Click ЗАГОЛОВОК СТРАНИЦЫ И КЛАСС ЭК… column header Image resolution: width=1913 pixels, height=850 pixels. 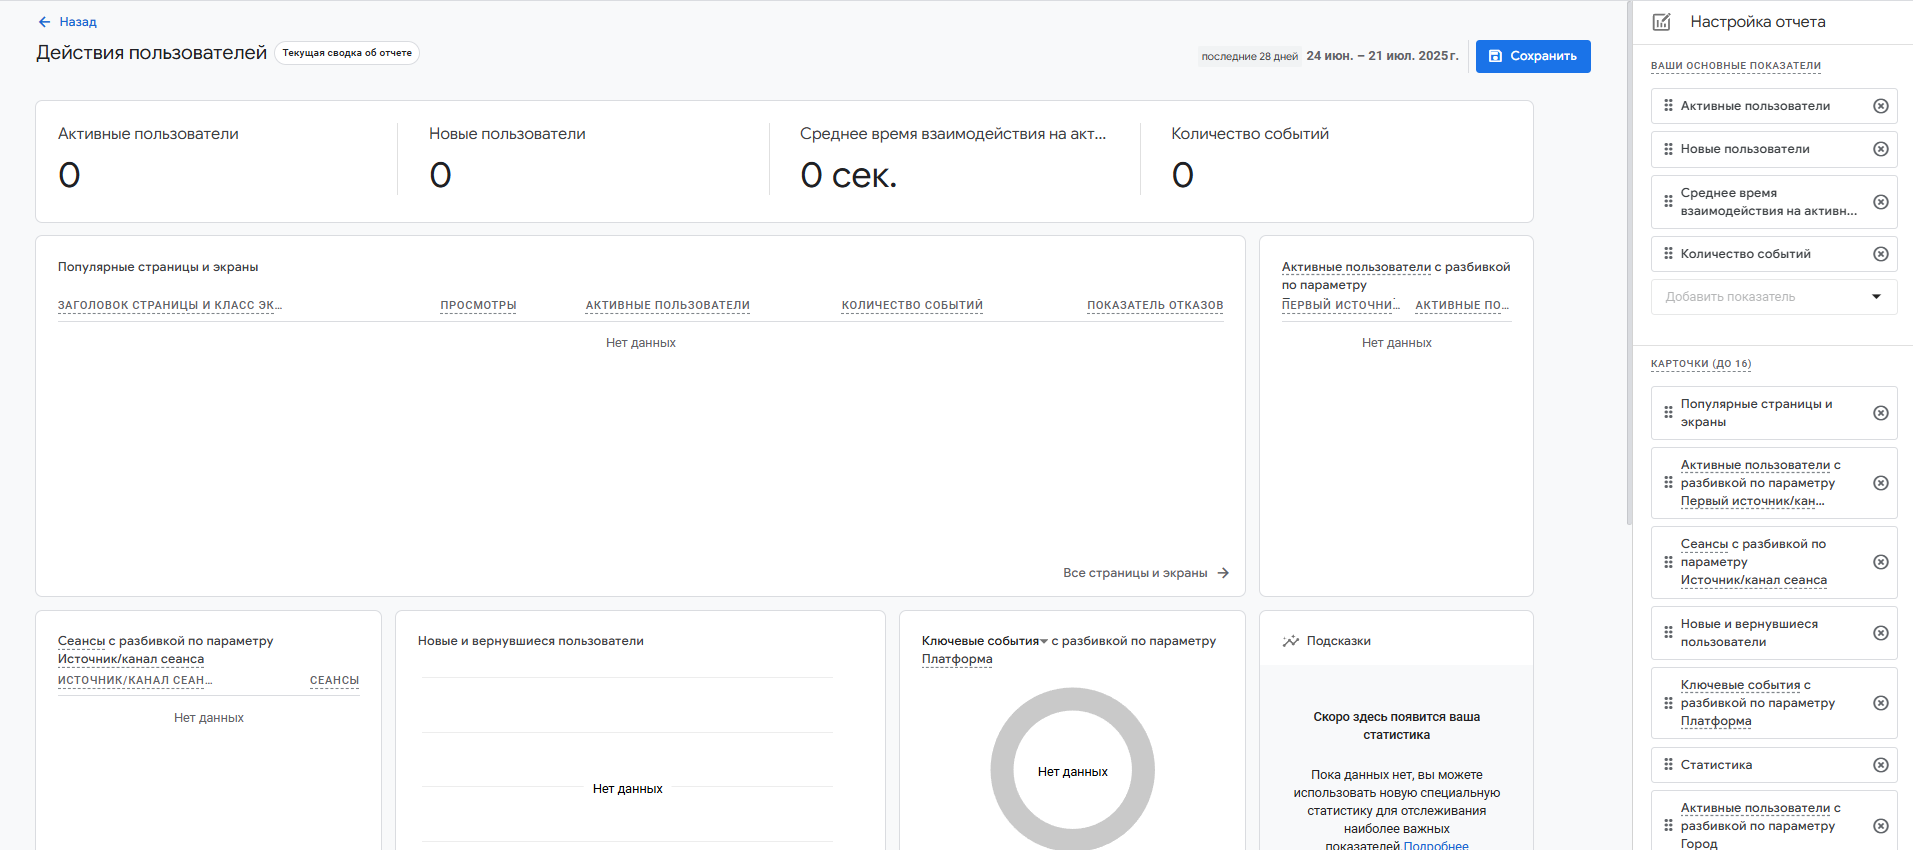[x=170, y=305]
